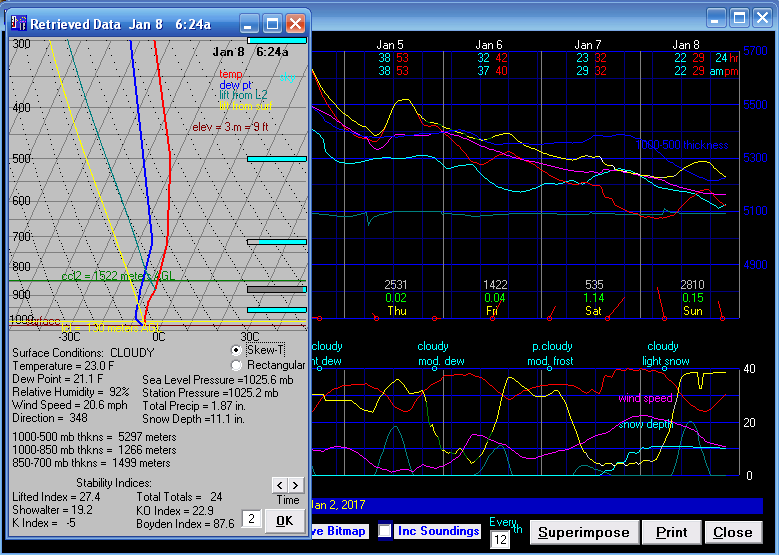Minimize the Retrieved Data window

(250, 23)
